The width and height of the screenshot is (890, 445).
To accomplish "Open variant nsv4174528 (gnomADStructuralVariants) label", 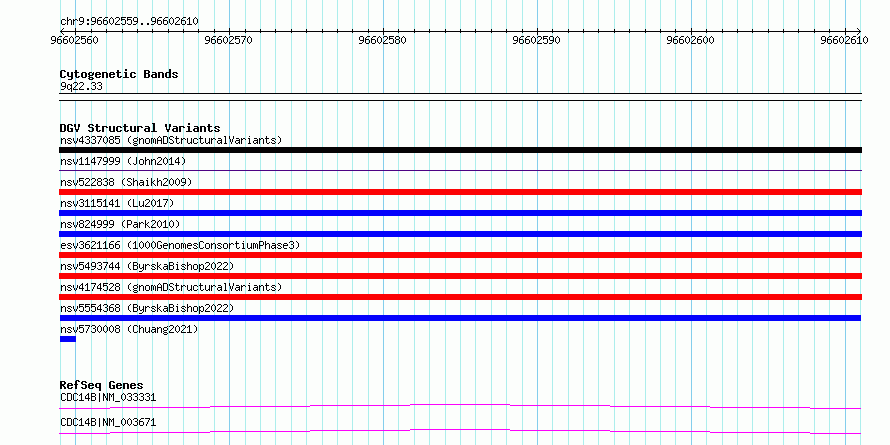I will click(x=171, y=287).
